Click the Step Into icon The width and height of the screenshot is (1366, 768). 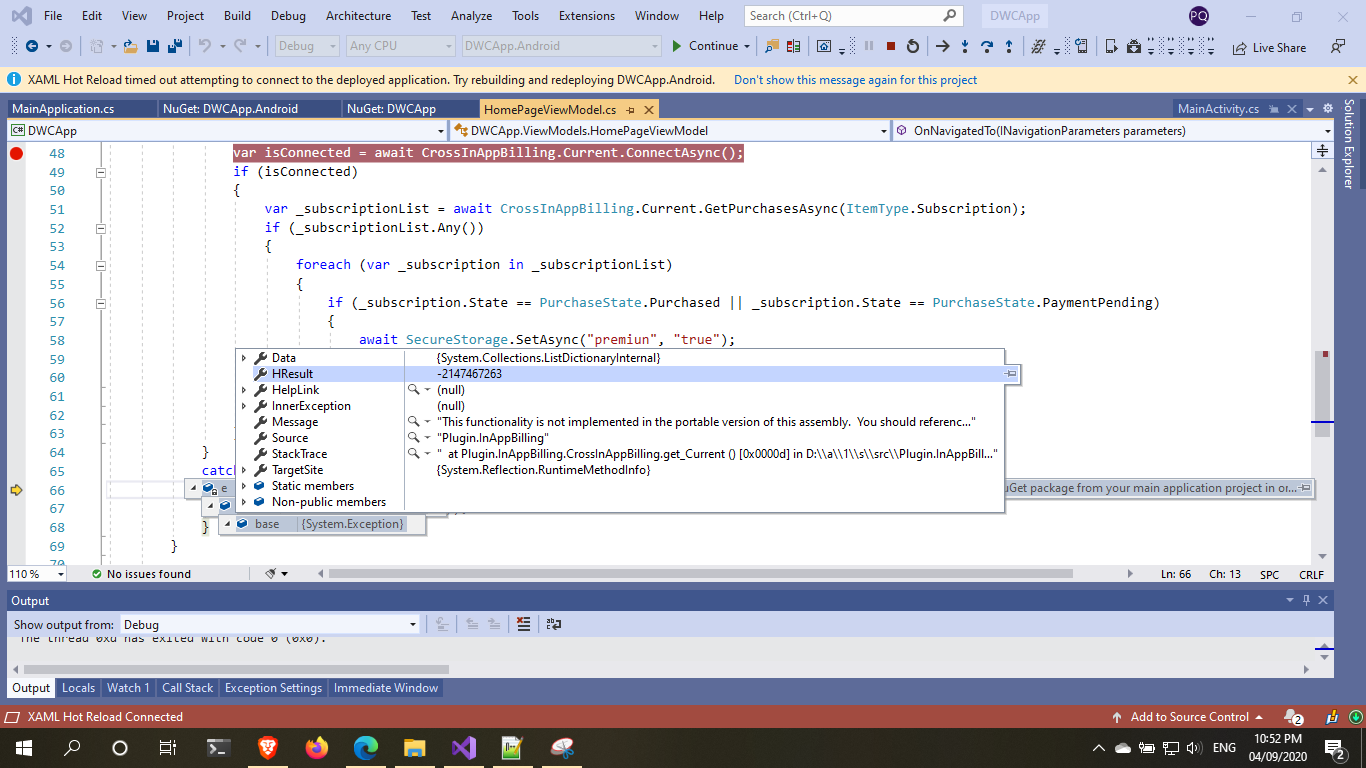965,46
